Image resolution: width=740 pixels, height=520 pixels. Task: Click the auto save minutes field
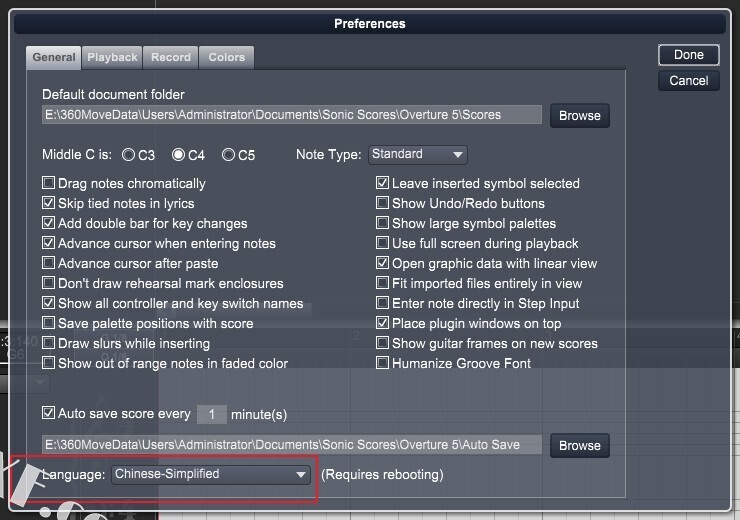pos(211,414)
